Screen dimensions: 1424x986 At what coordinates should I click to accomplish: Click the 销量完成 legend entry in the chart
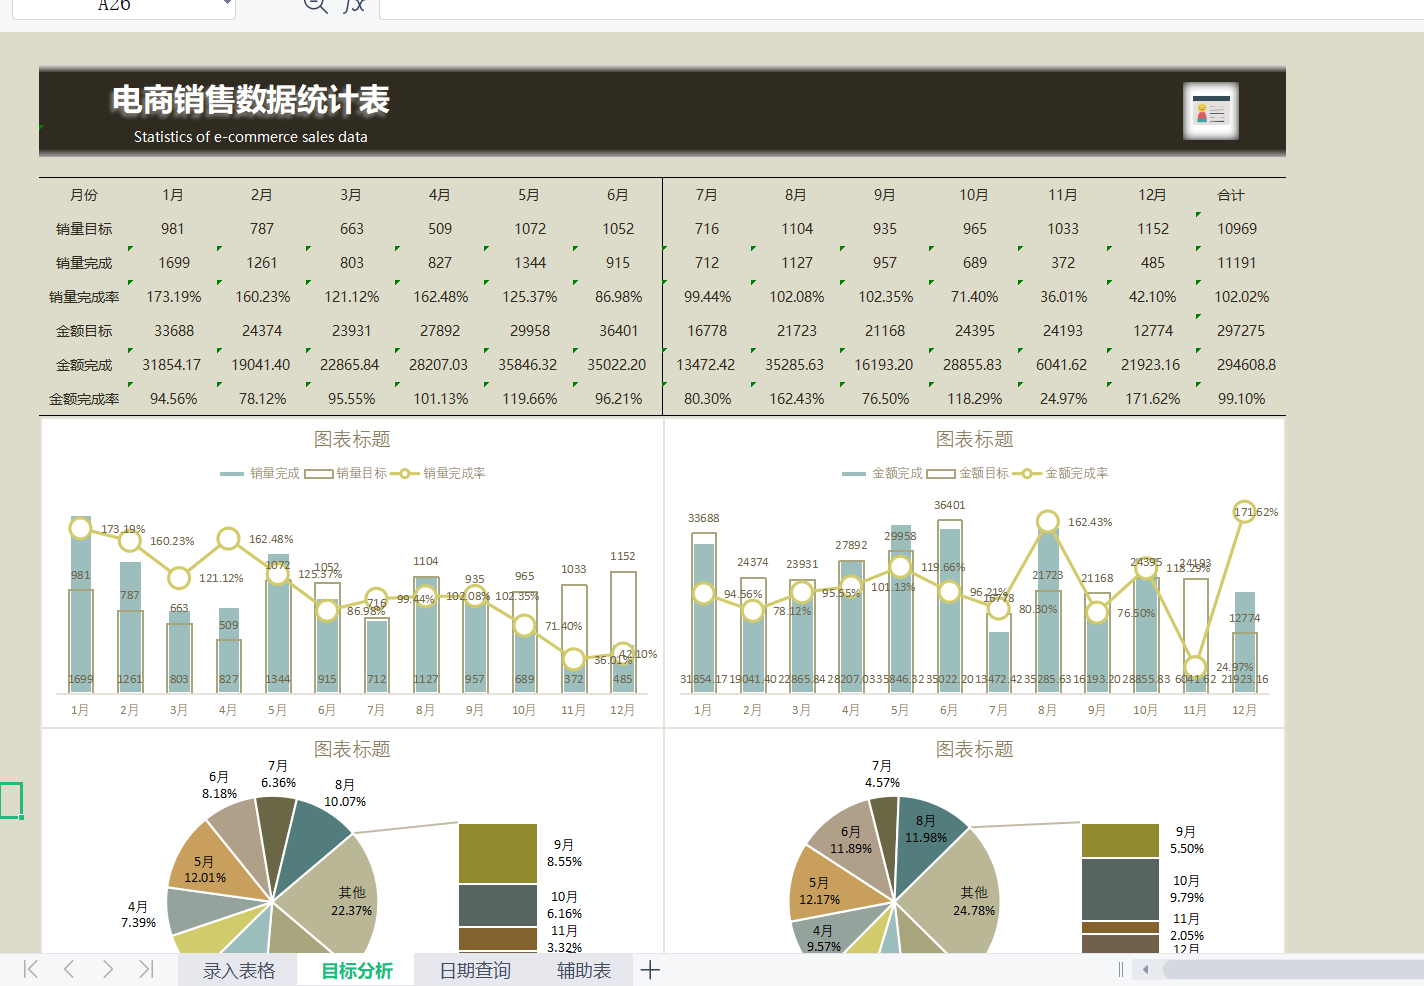point(260,473)
